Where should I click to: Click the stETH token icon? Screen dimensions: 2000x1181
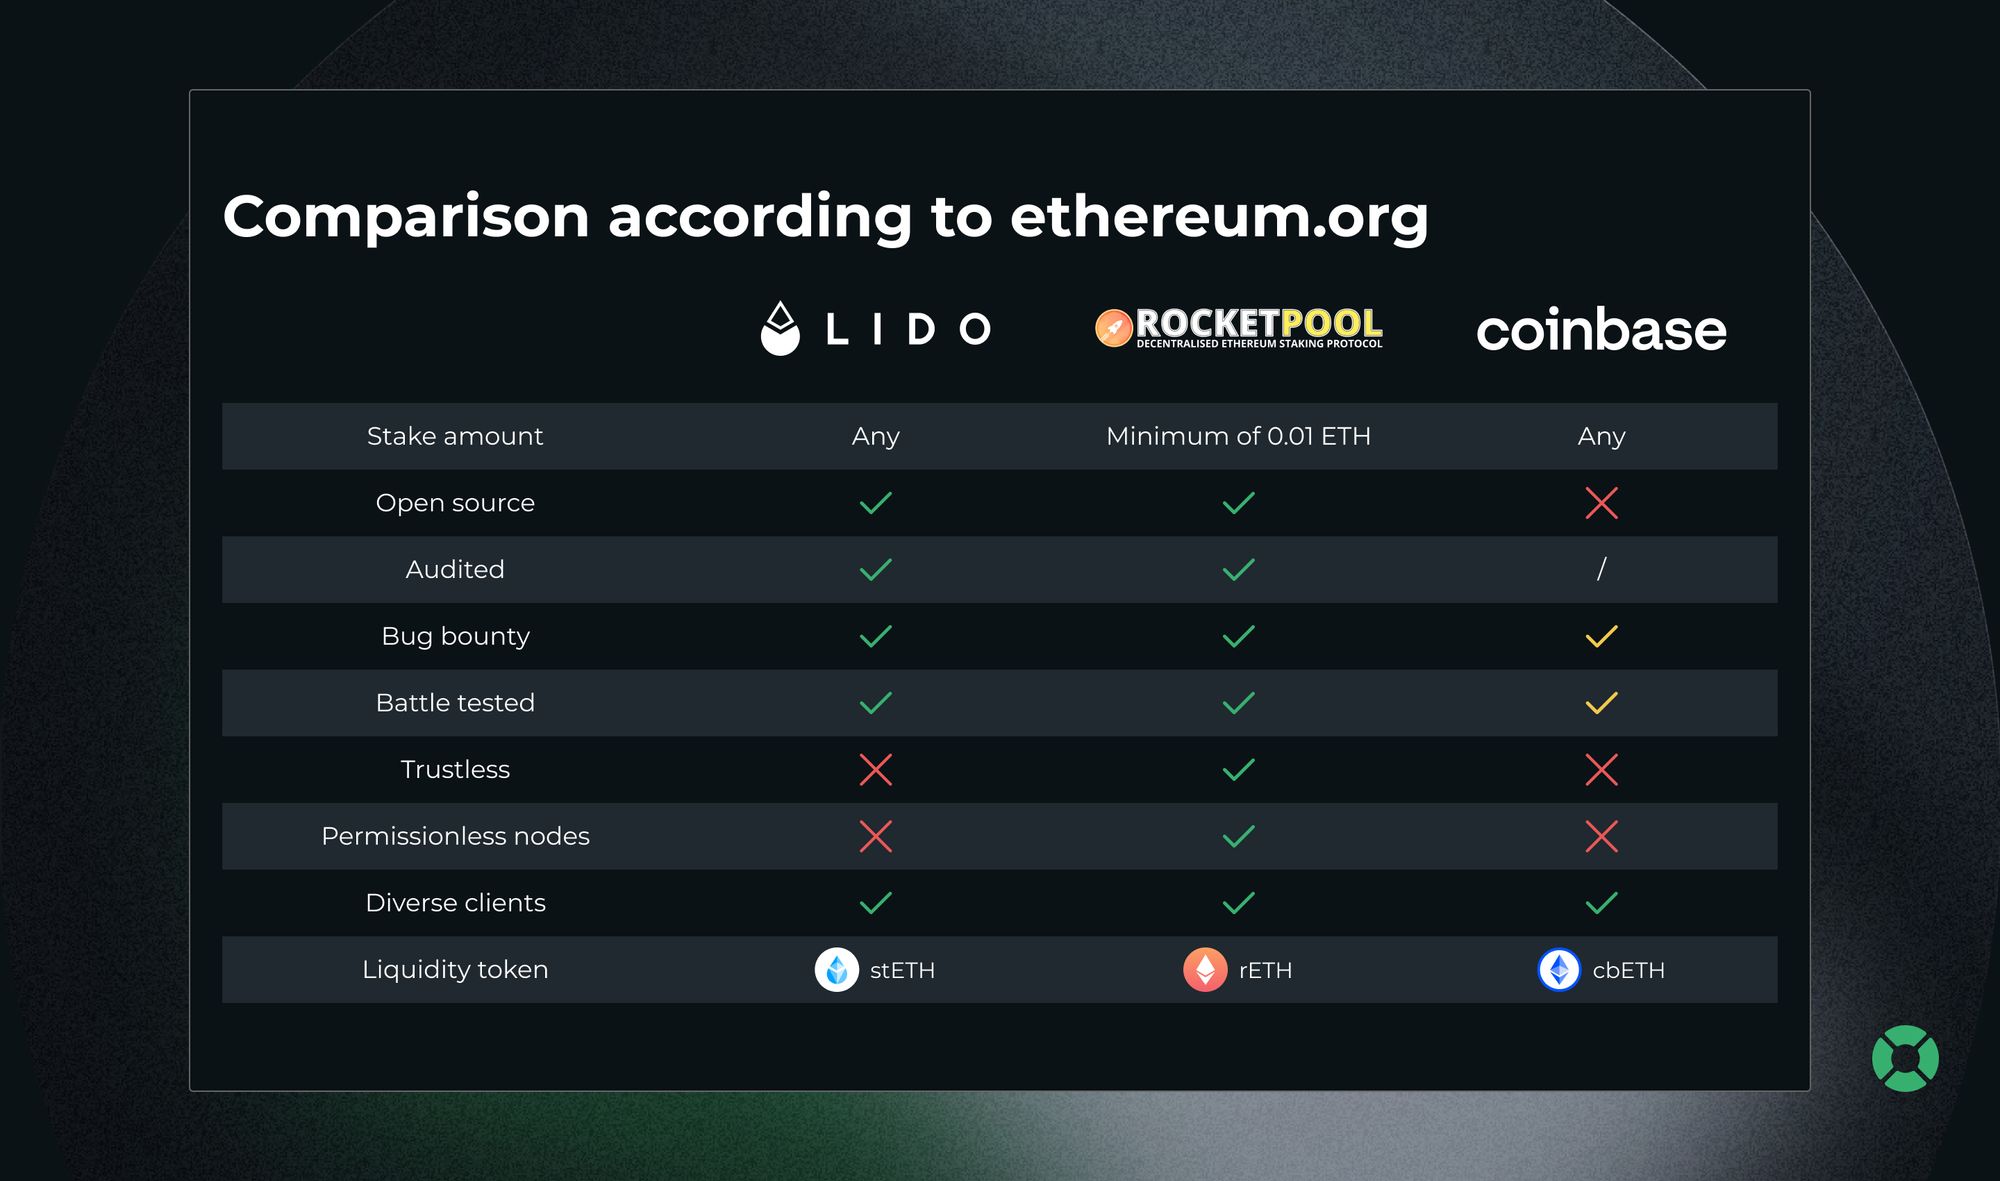(x=837, y=970)
